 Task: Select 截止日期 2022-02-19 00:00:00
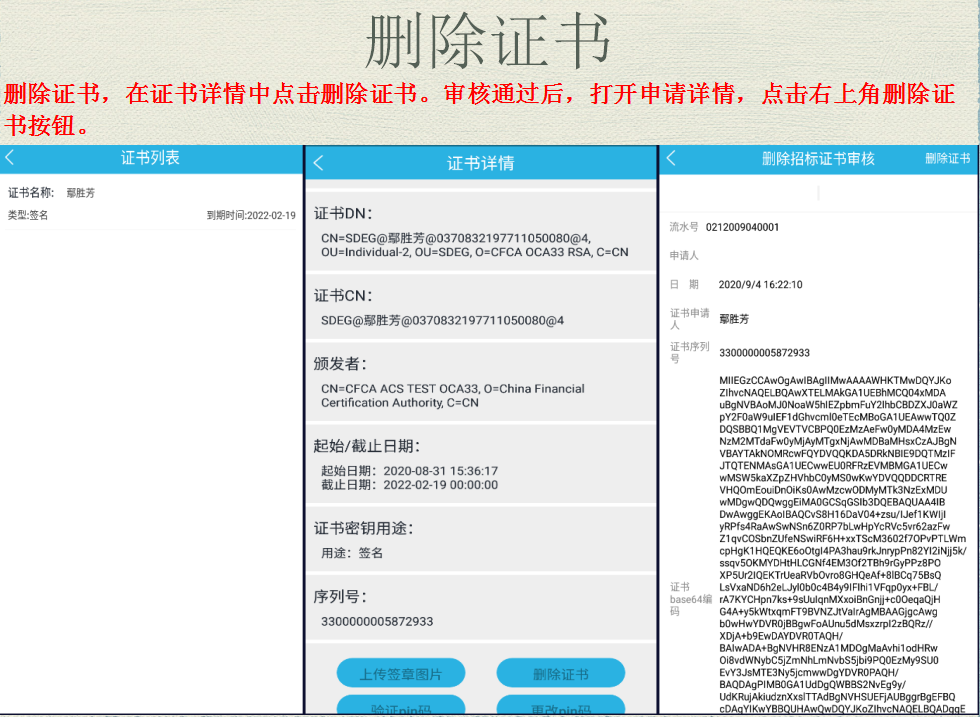point(409,485)
